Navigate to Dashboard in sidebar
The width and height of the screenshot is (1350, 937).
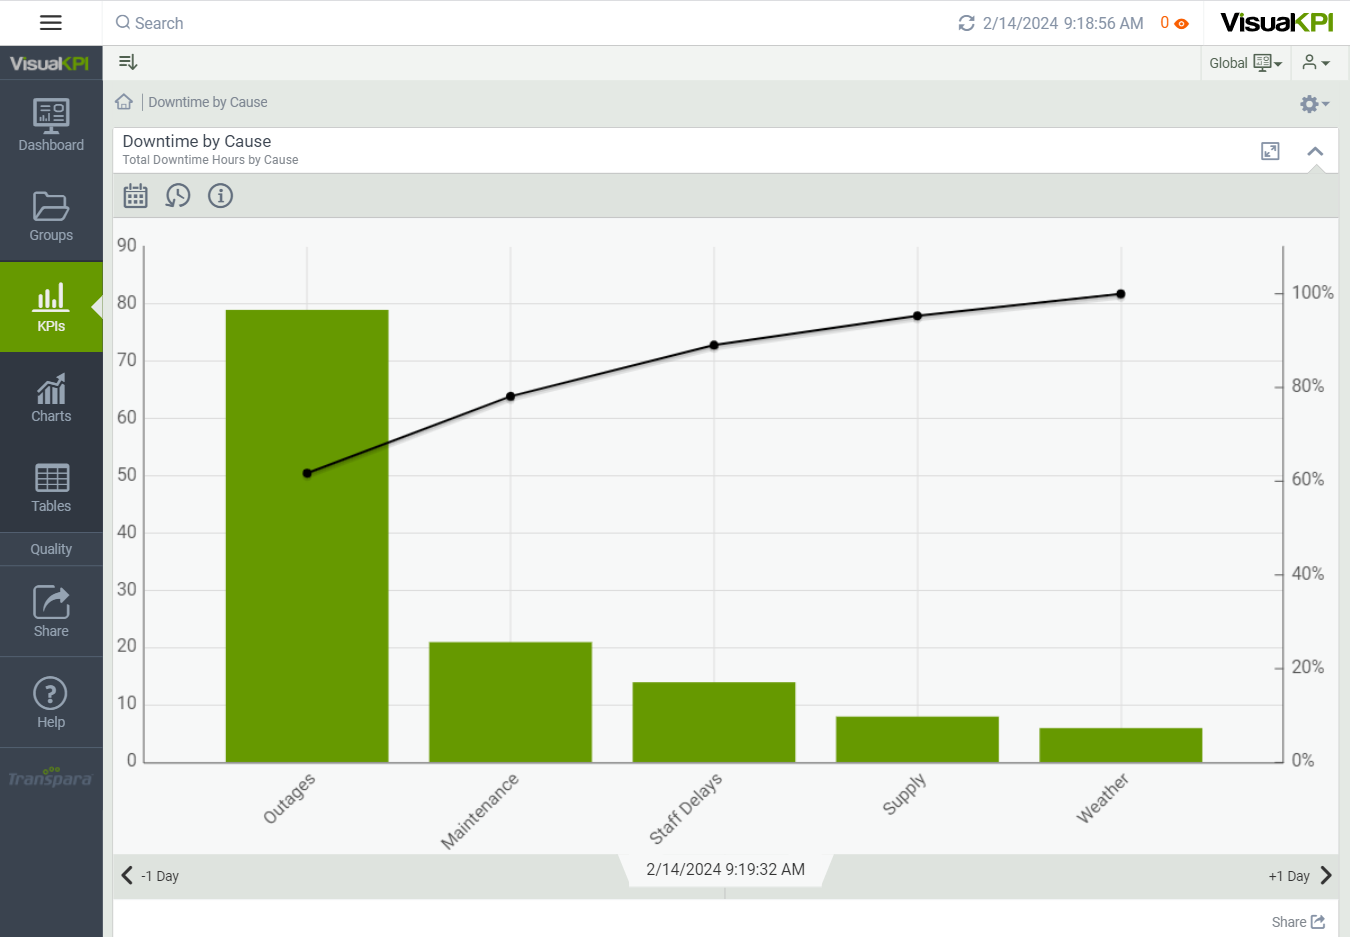pos(51,126)
